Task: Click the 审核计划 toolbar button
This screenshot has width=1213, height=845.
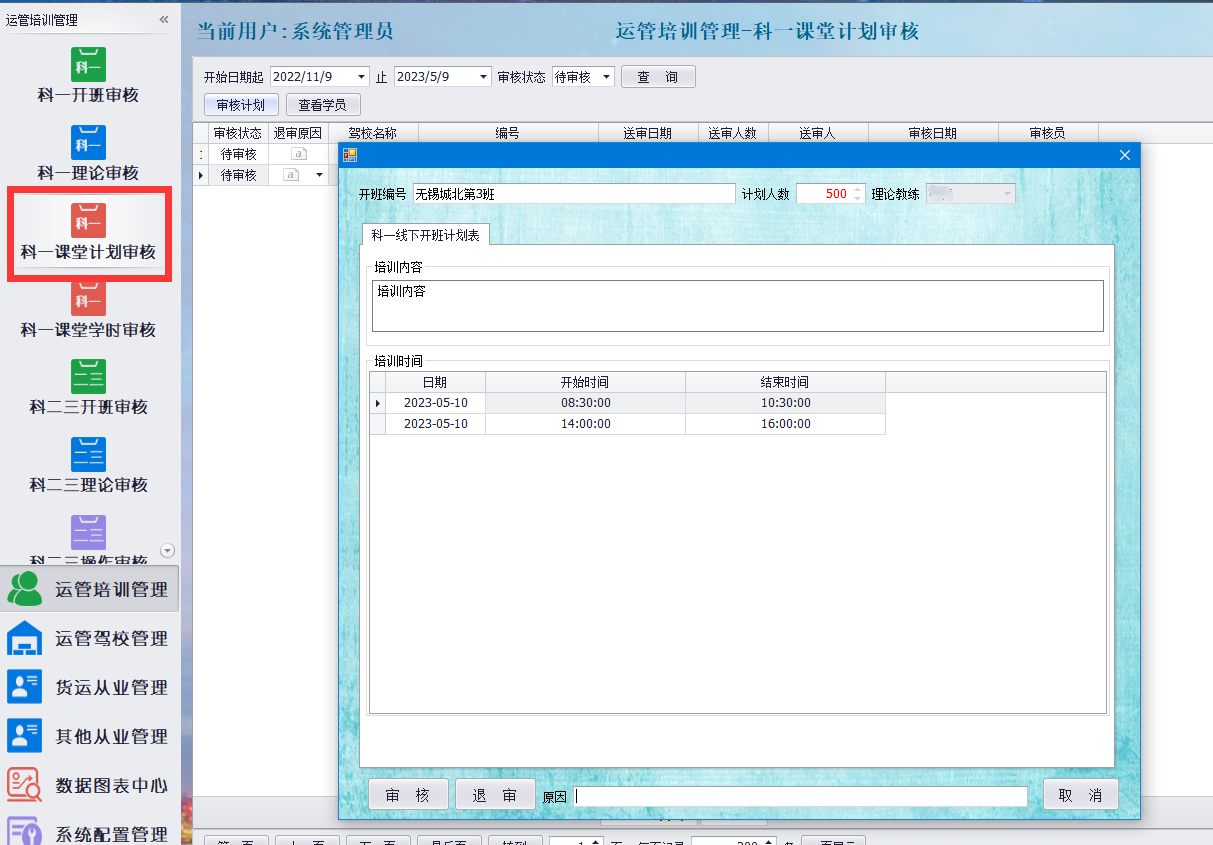Action: pos(241,105)
